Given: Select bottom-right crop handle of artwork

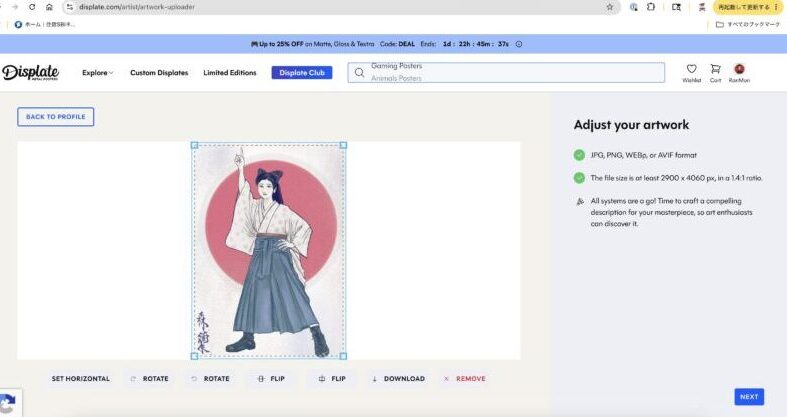Looking at the screenshot, I should (x=343, y=356).
